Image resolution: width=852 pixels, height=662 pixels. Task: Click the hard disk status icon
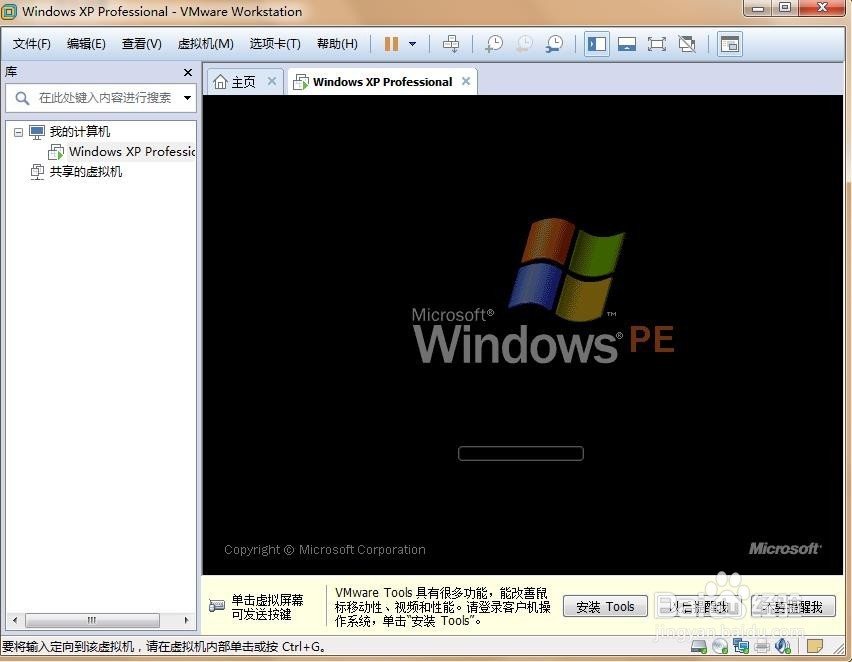699,646
